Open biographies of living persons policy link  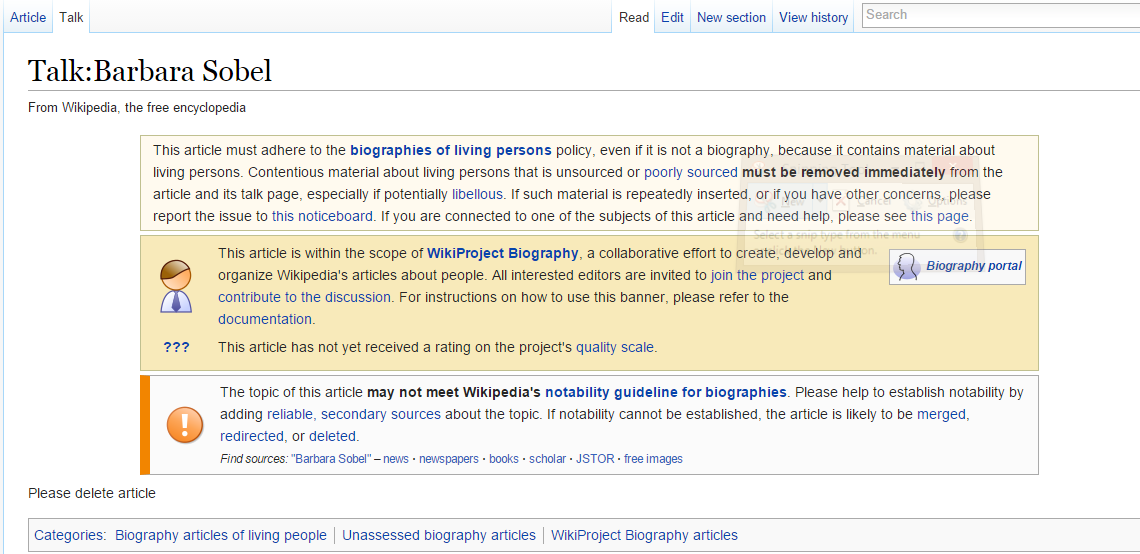tap(451, 150)
